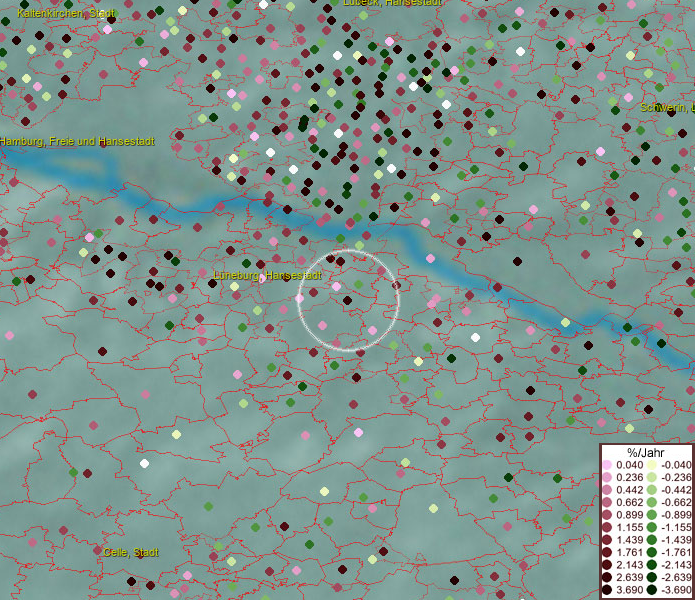695x600 pixels.
Task: Click the '-0.662' legend value text
Action: click(676, 503)
